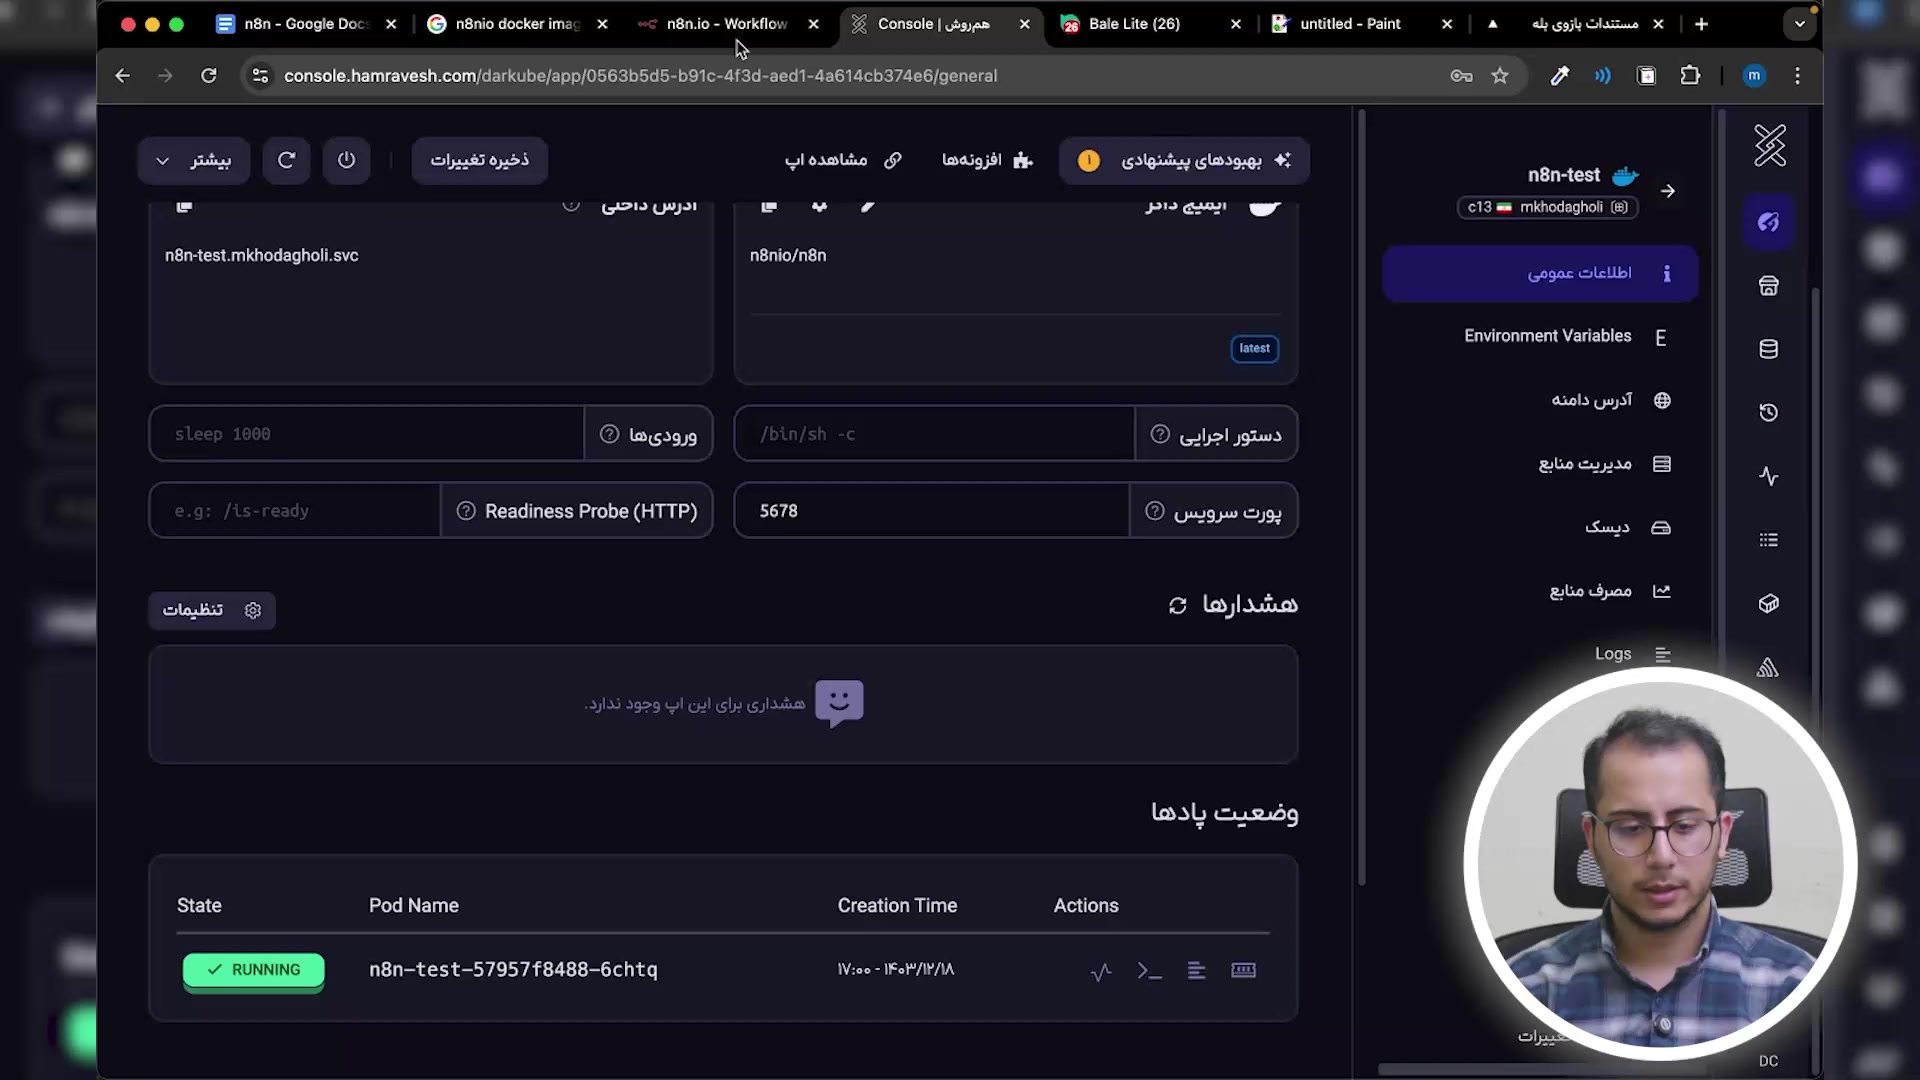Click help icon beside Readiness Probe (HTTP)
This screenshot has height=1080, width=1920.
coord(466,511)
